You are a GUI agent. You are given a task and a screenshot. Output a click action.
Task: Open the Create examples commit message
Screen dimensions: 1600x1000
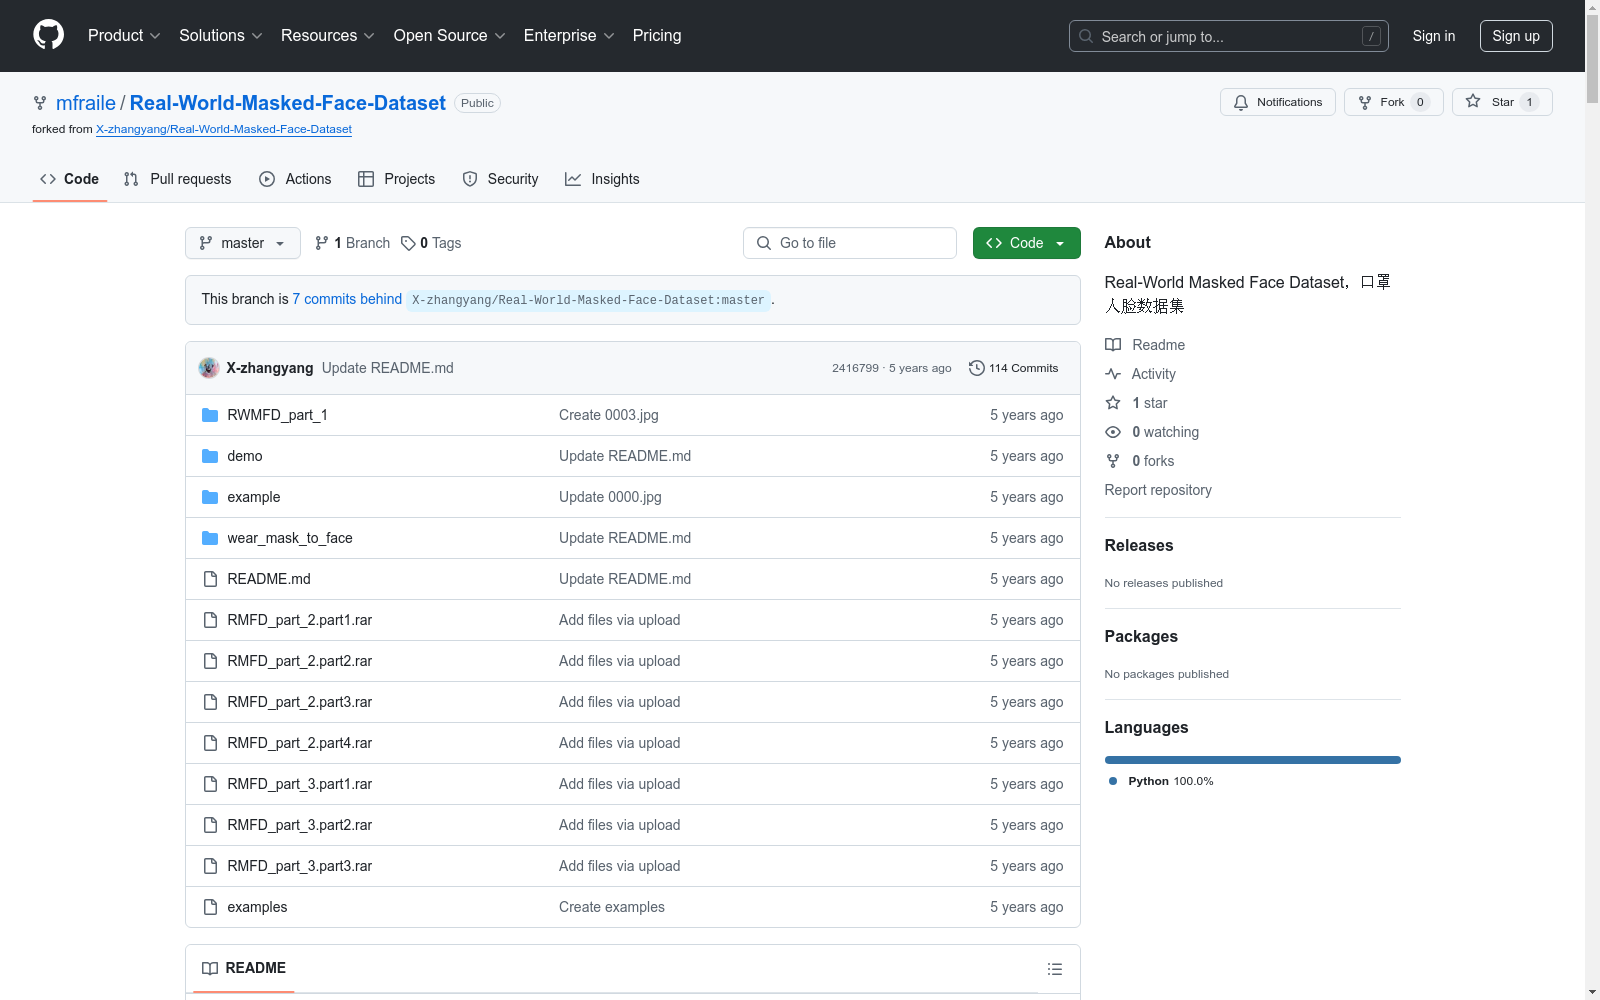pyautogui.click(x=612, y=907)
